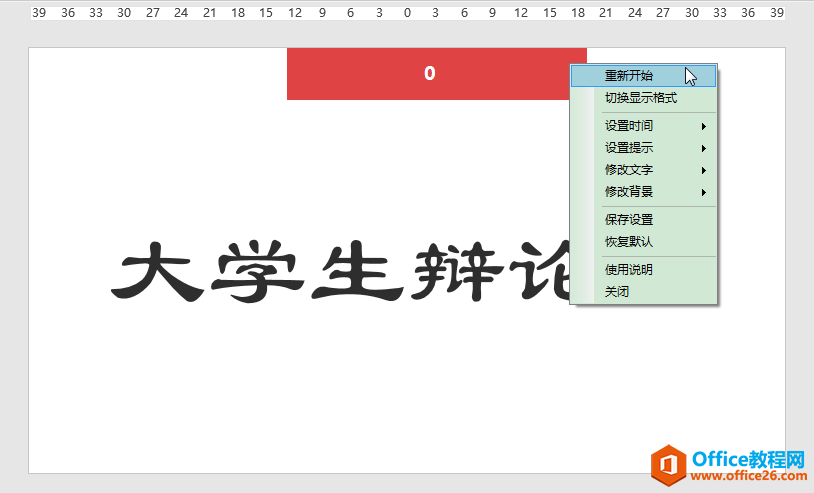Open the 修改背景 submenu
Image resolution: width=814 pixels, height=493 pixels.
pyautogui.click(x=643, y=192)
